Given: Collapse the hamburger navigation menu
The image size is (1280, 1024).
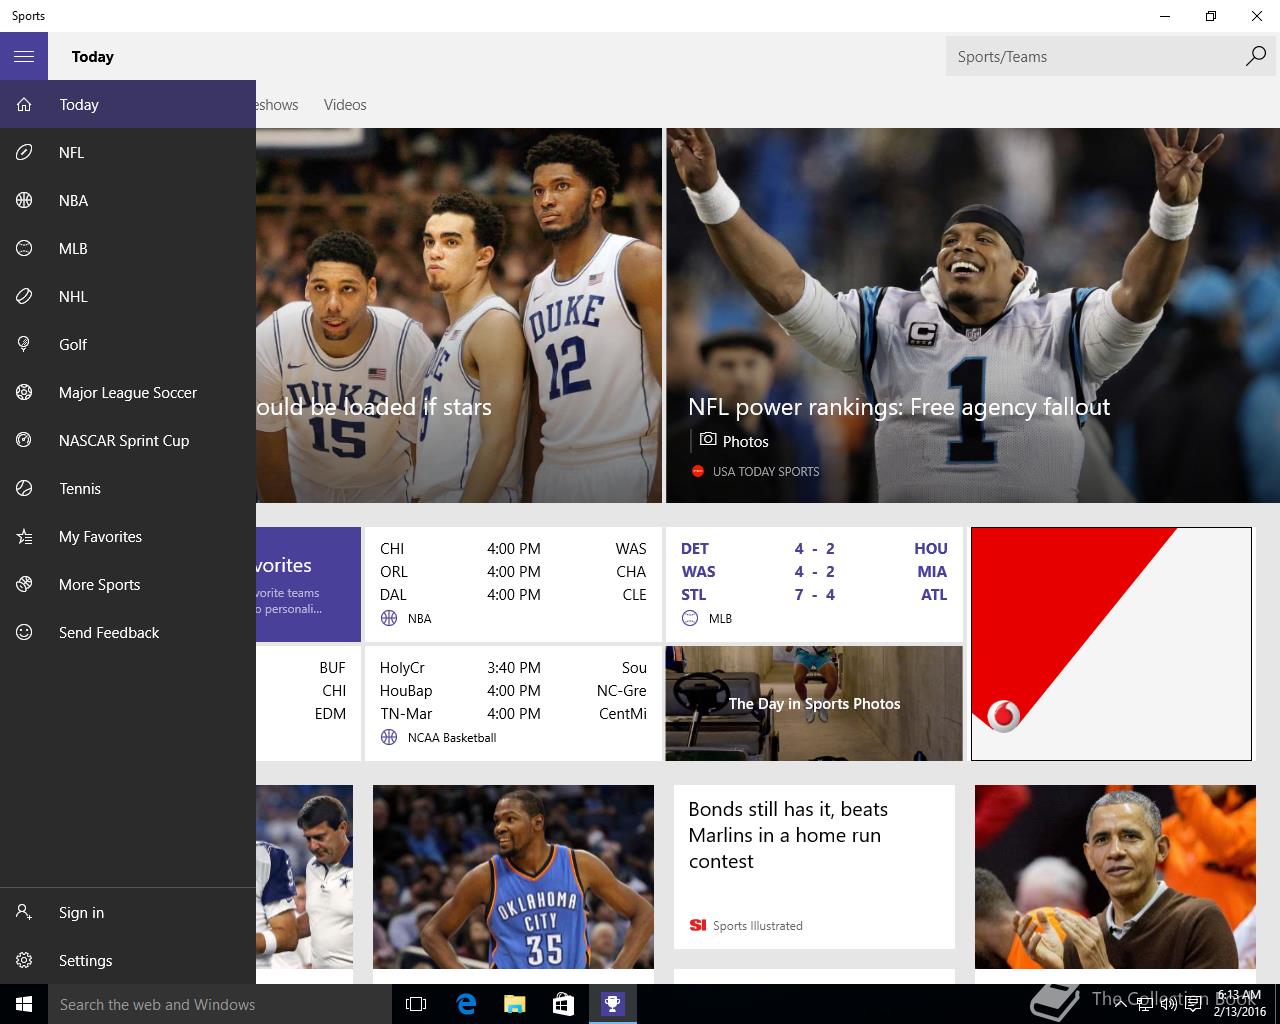Looking at the screenshot, I should click(24, 56).
